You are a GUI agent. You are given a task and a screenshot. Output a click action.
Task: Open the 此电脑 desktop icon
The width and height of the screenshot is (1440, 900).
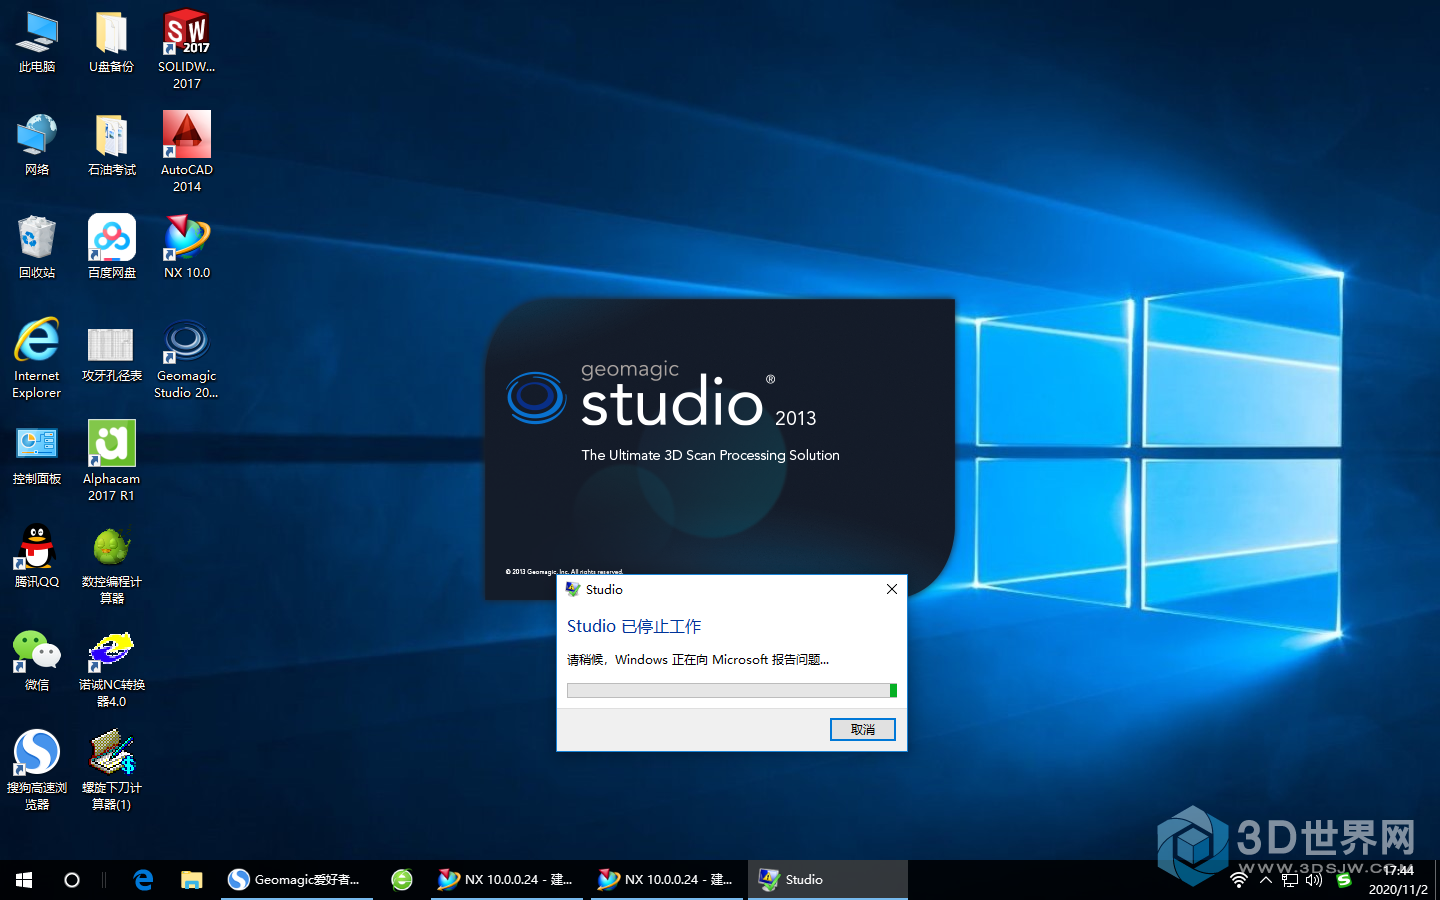pos(37,42)
